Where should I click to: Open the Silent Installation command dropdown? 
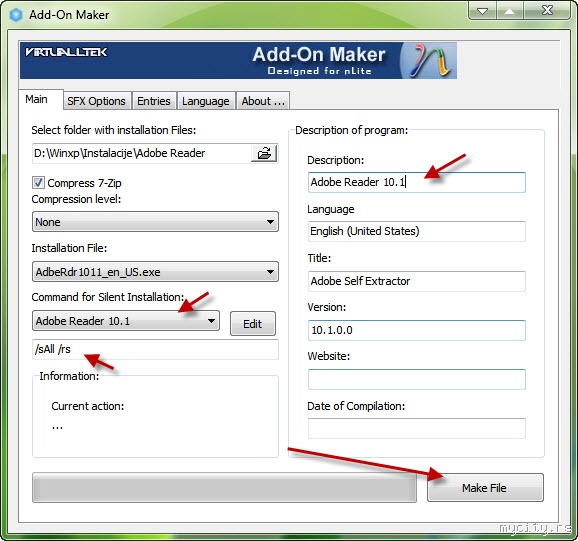point(126,321)
